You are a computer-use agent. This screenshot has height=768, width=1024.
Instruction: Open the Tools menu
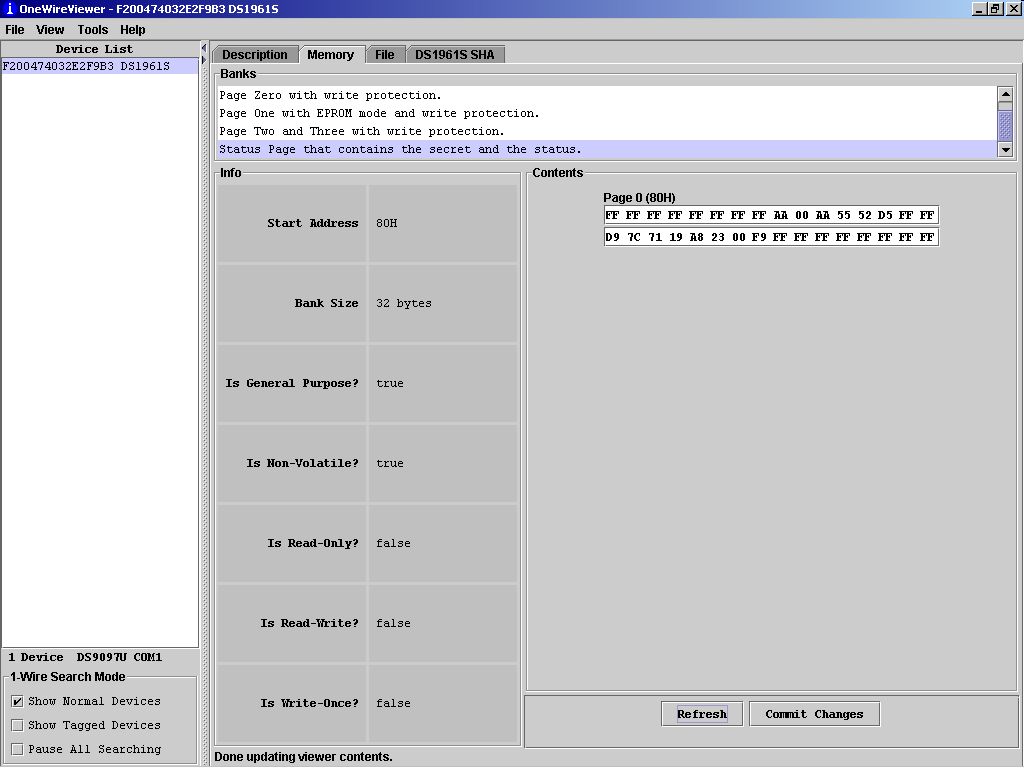coord(93,30)
